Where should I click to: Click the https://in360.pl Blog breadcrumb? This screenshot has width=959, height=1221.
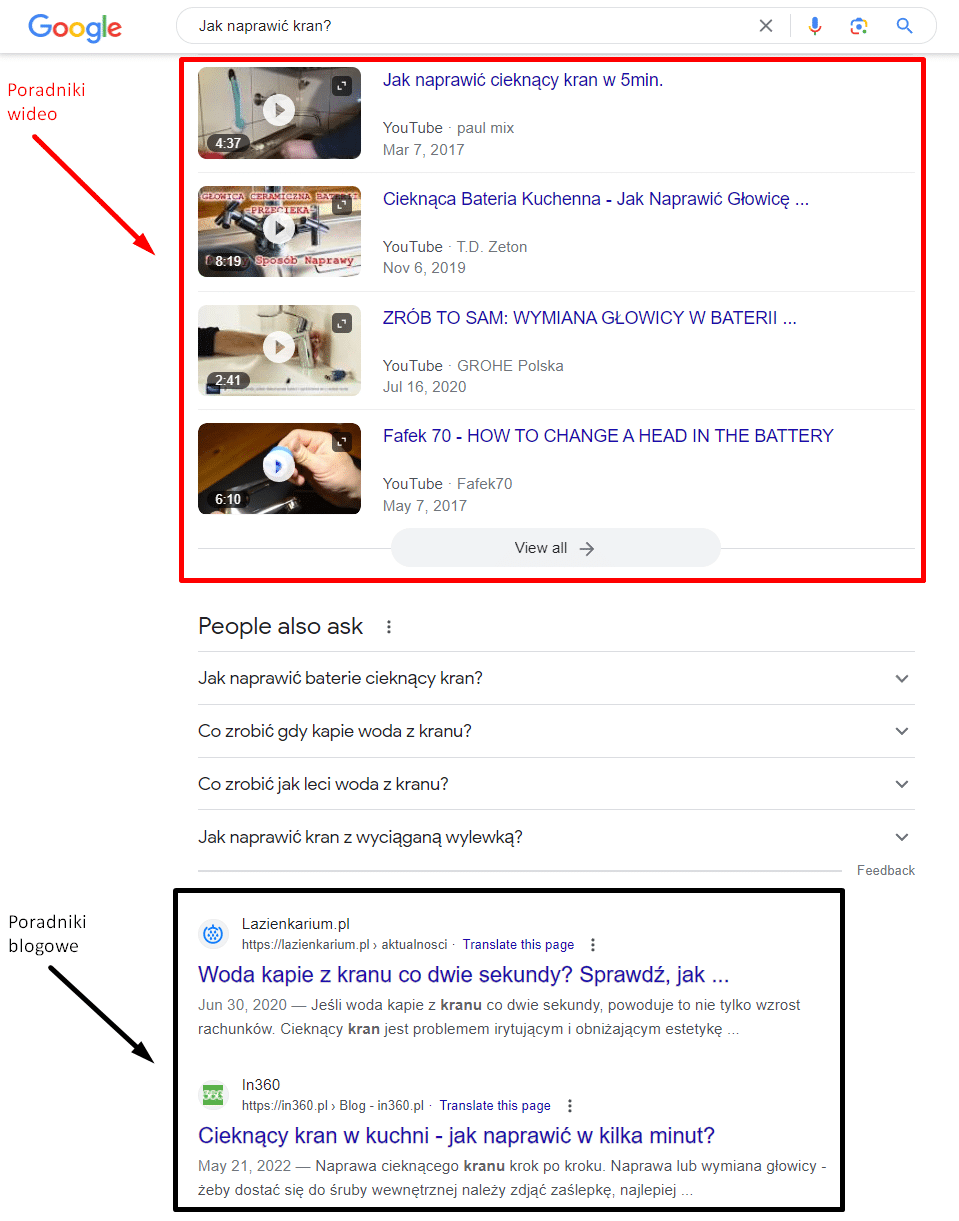(333, 1106)
